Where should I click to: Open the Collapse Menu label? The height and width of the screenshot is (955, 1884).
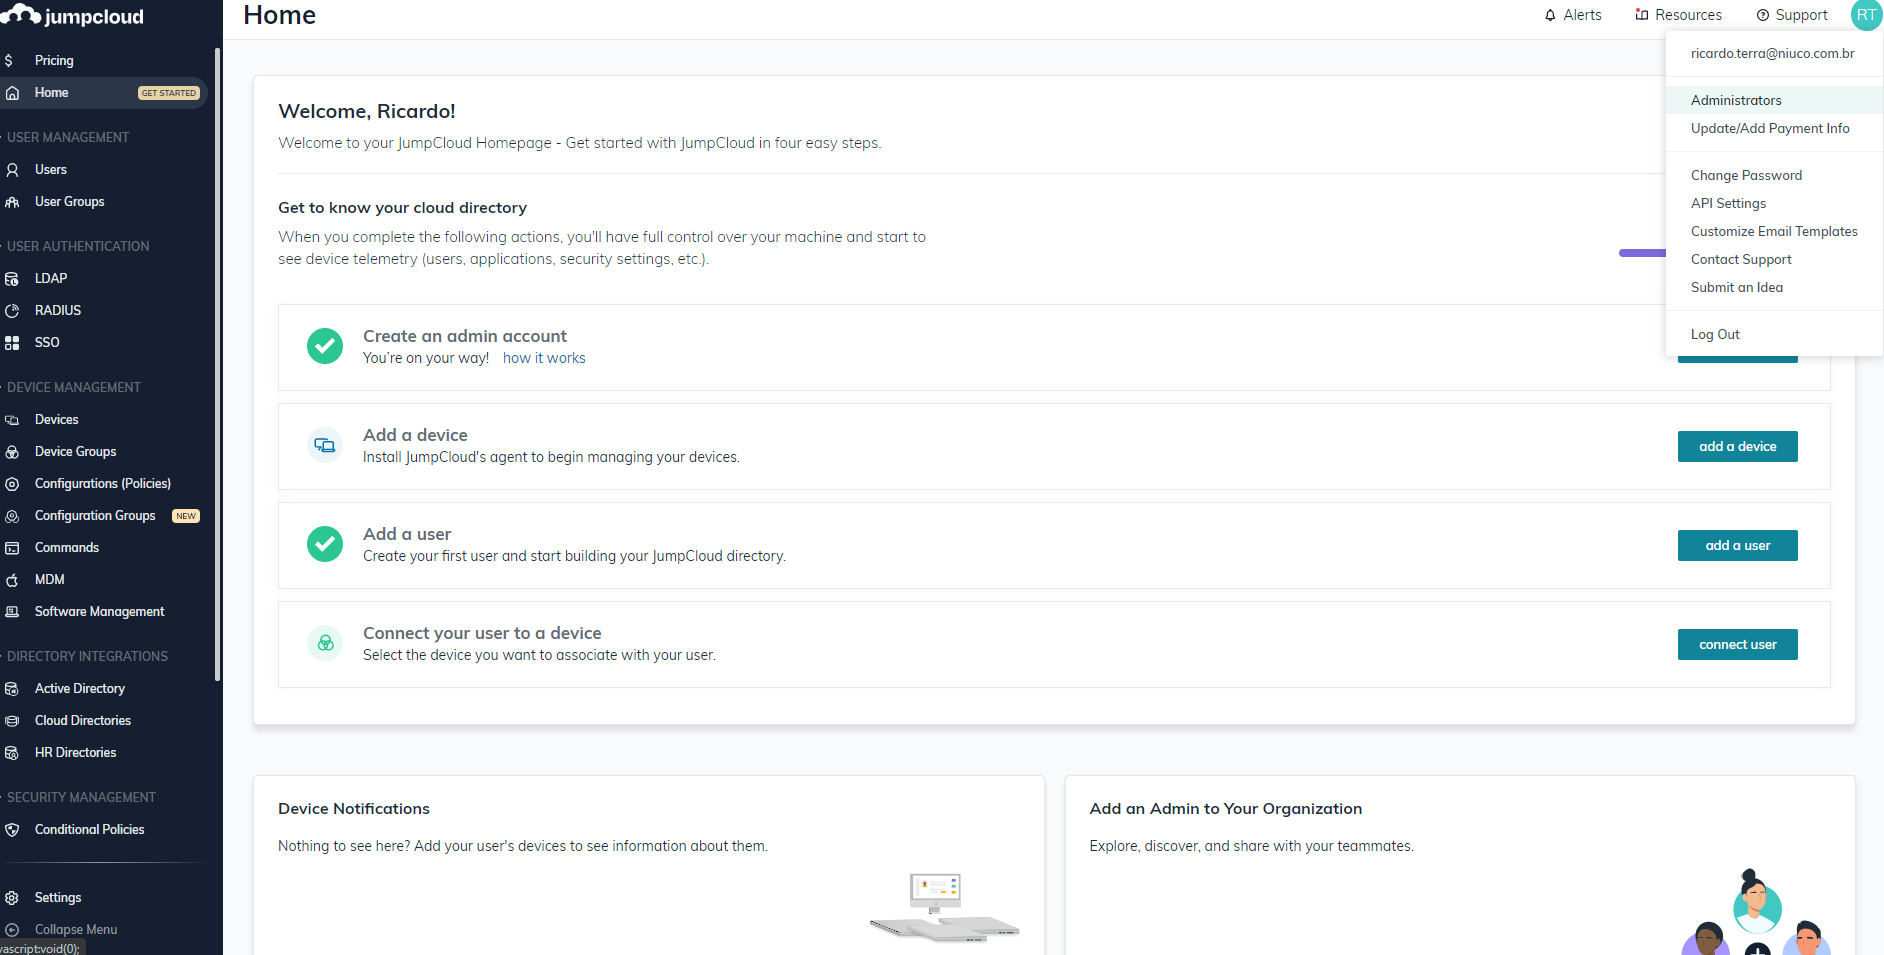[76, 930]
